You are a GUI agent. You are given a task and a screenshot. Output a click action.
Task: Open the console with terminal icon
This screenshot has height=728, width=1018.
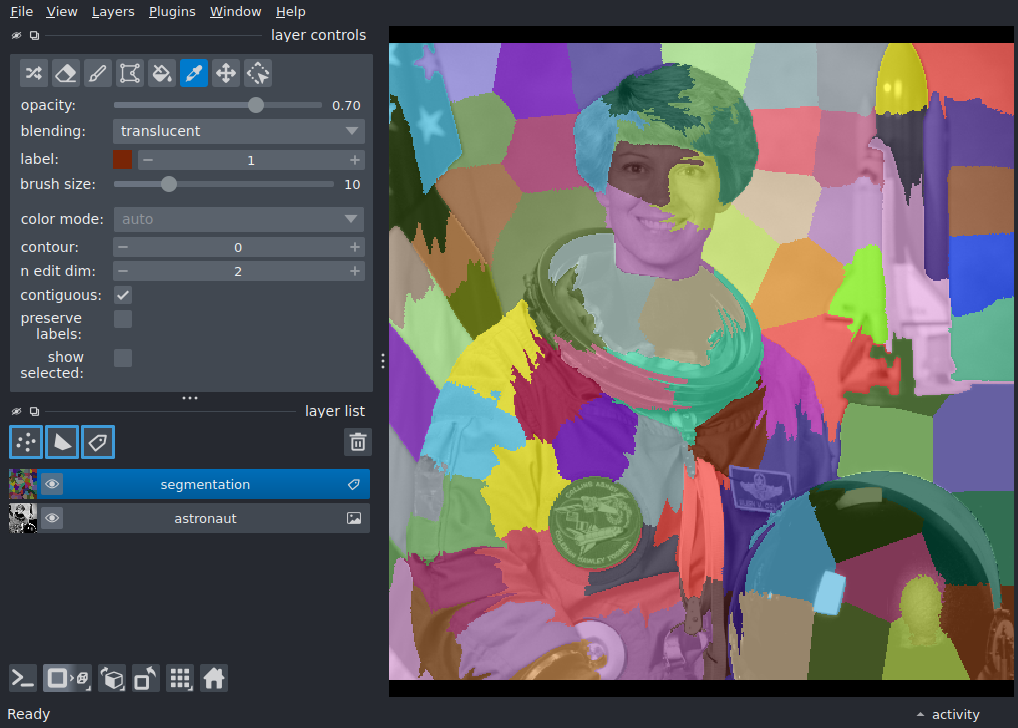point(23,679)
